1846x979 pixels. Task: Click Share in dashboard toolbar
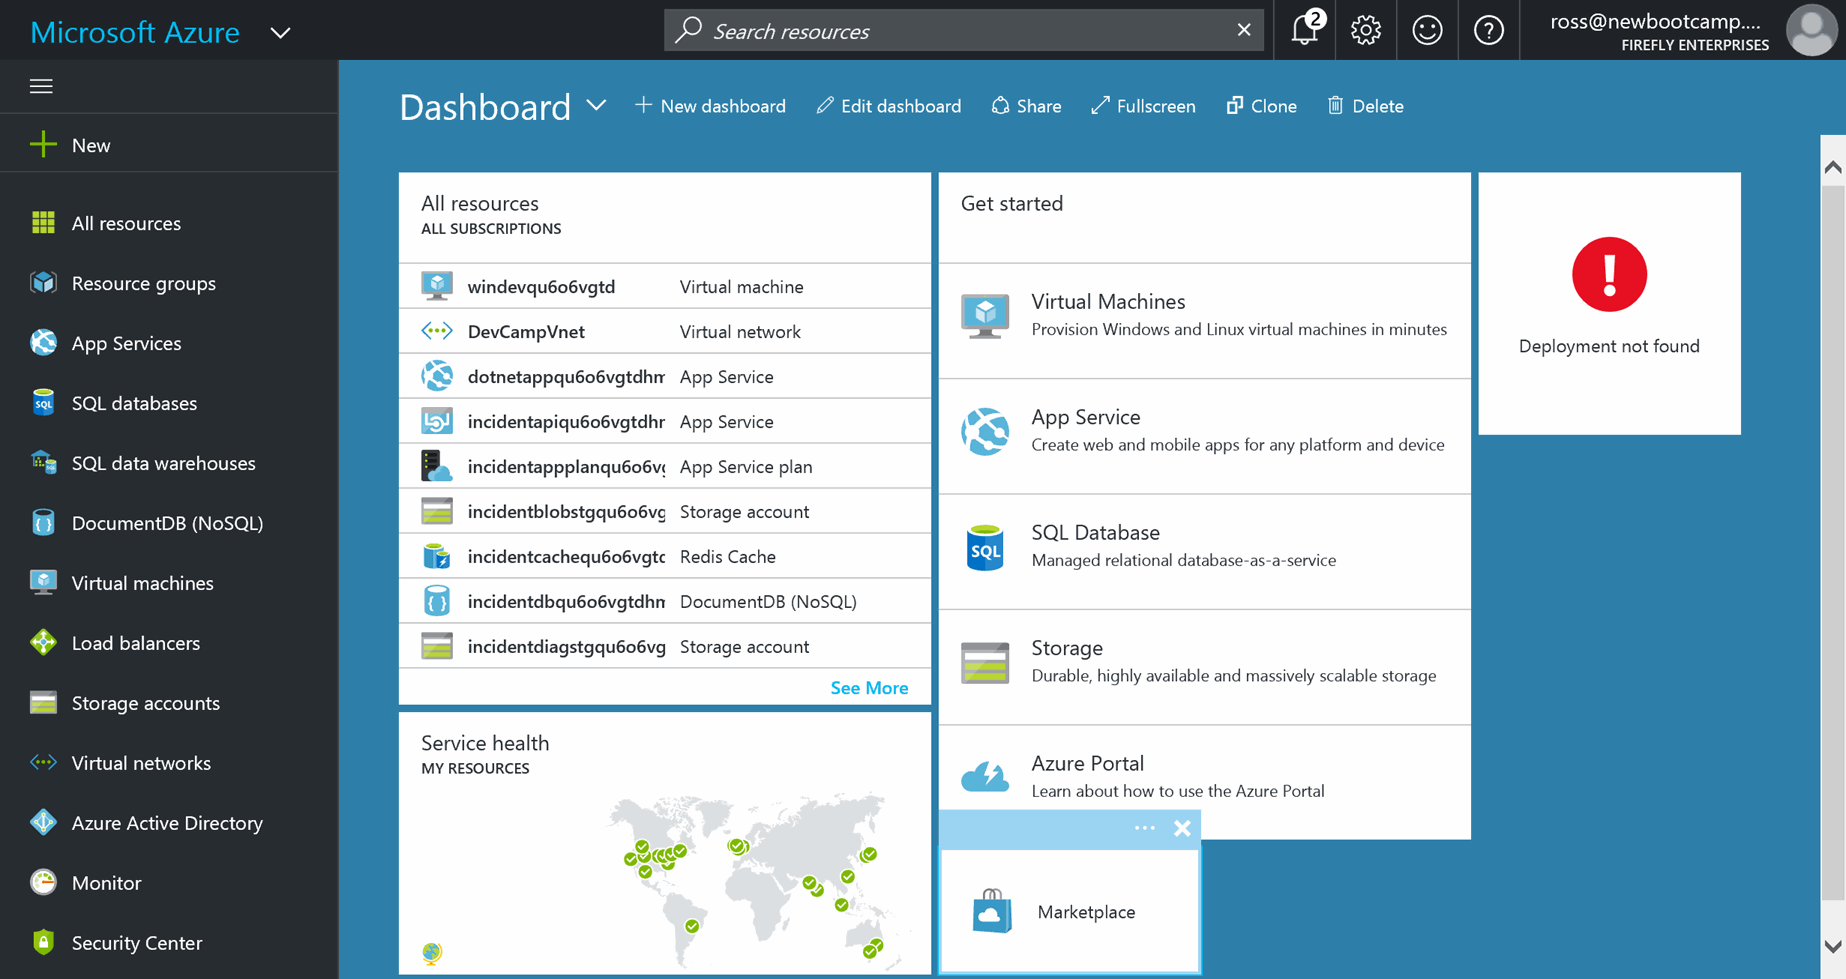click(1026, 106)
